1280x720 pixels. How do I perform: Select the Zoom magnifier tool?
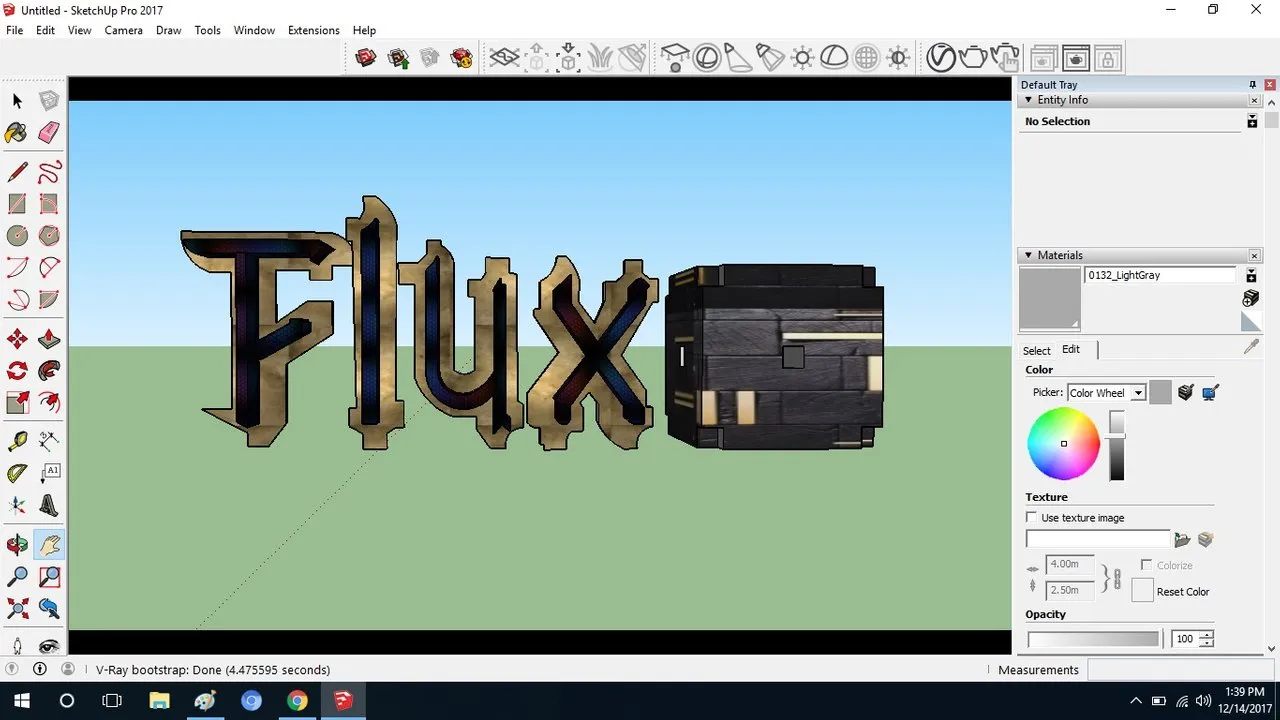pos(17,577)
